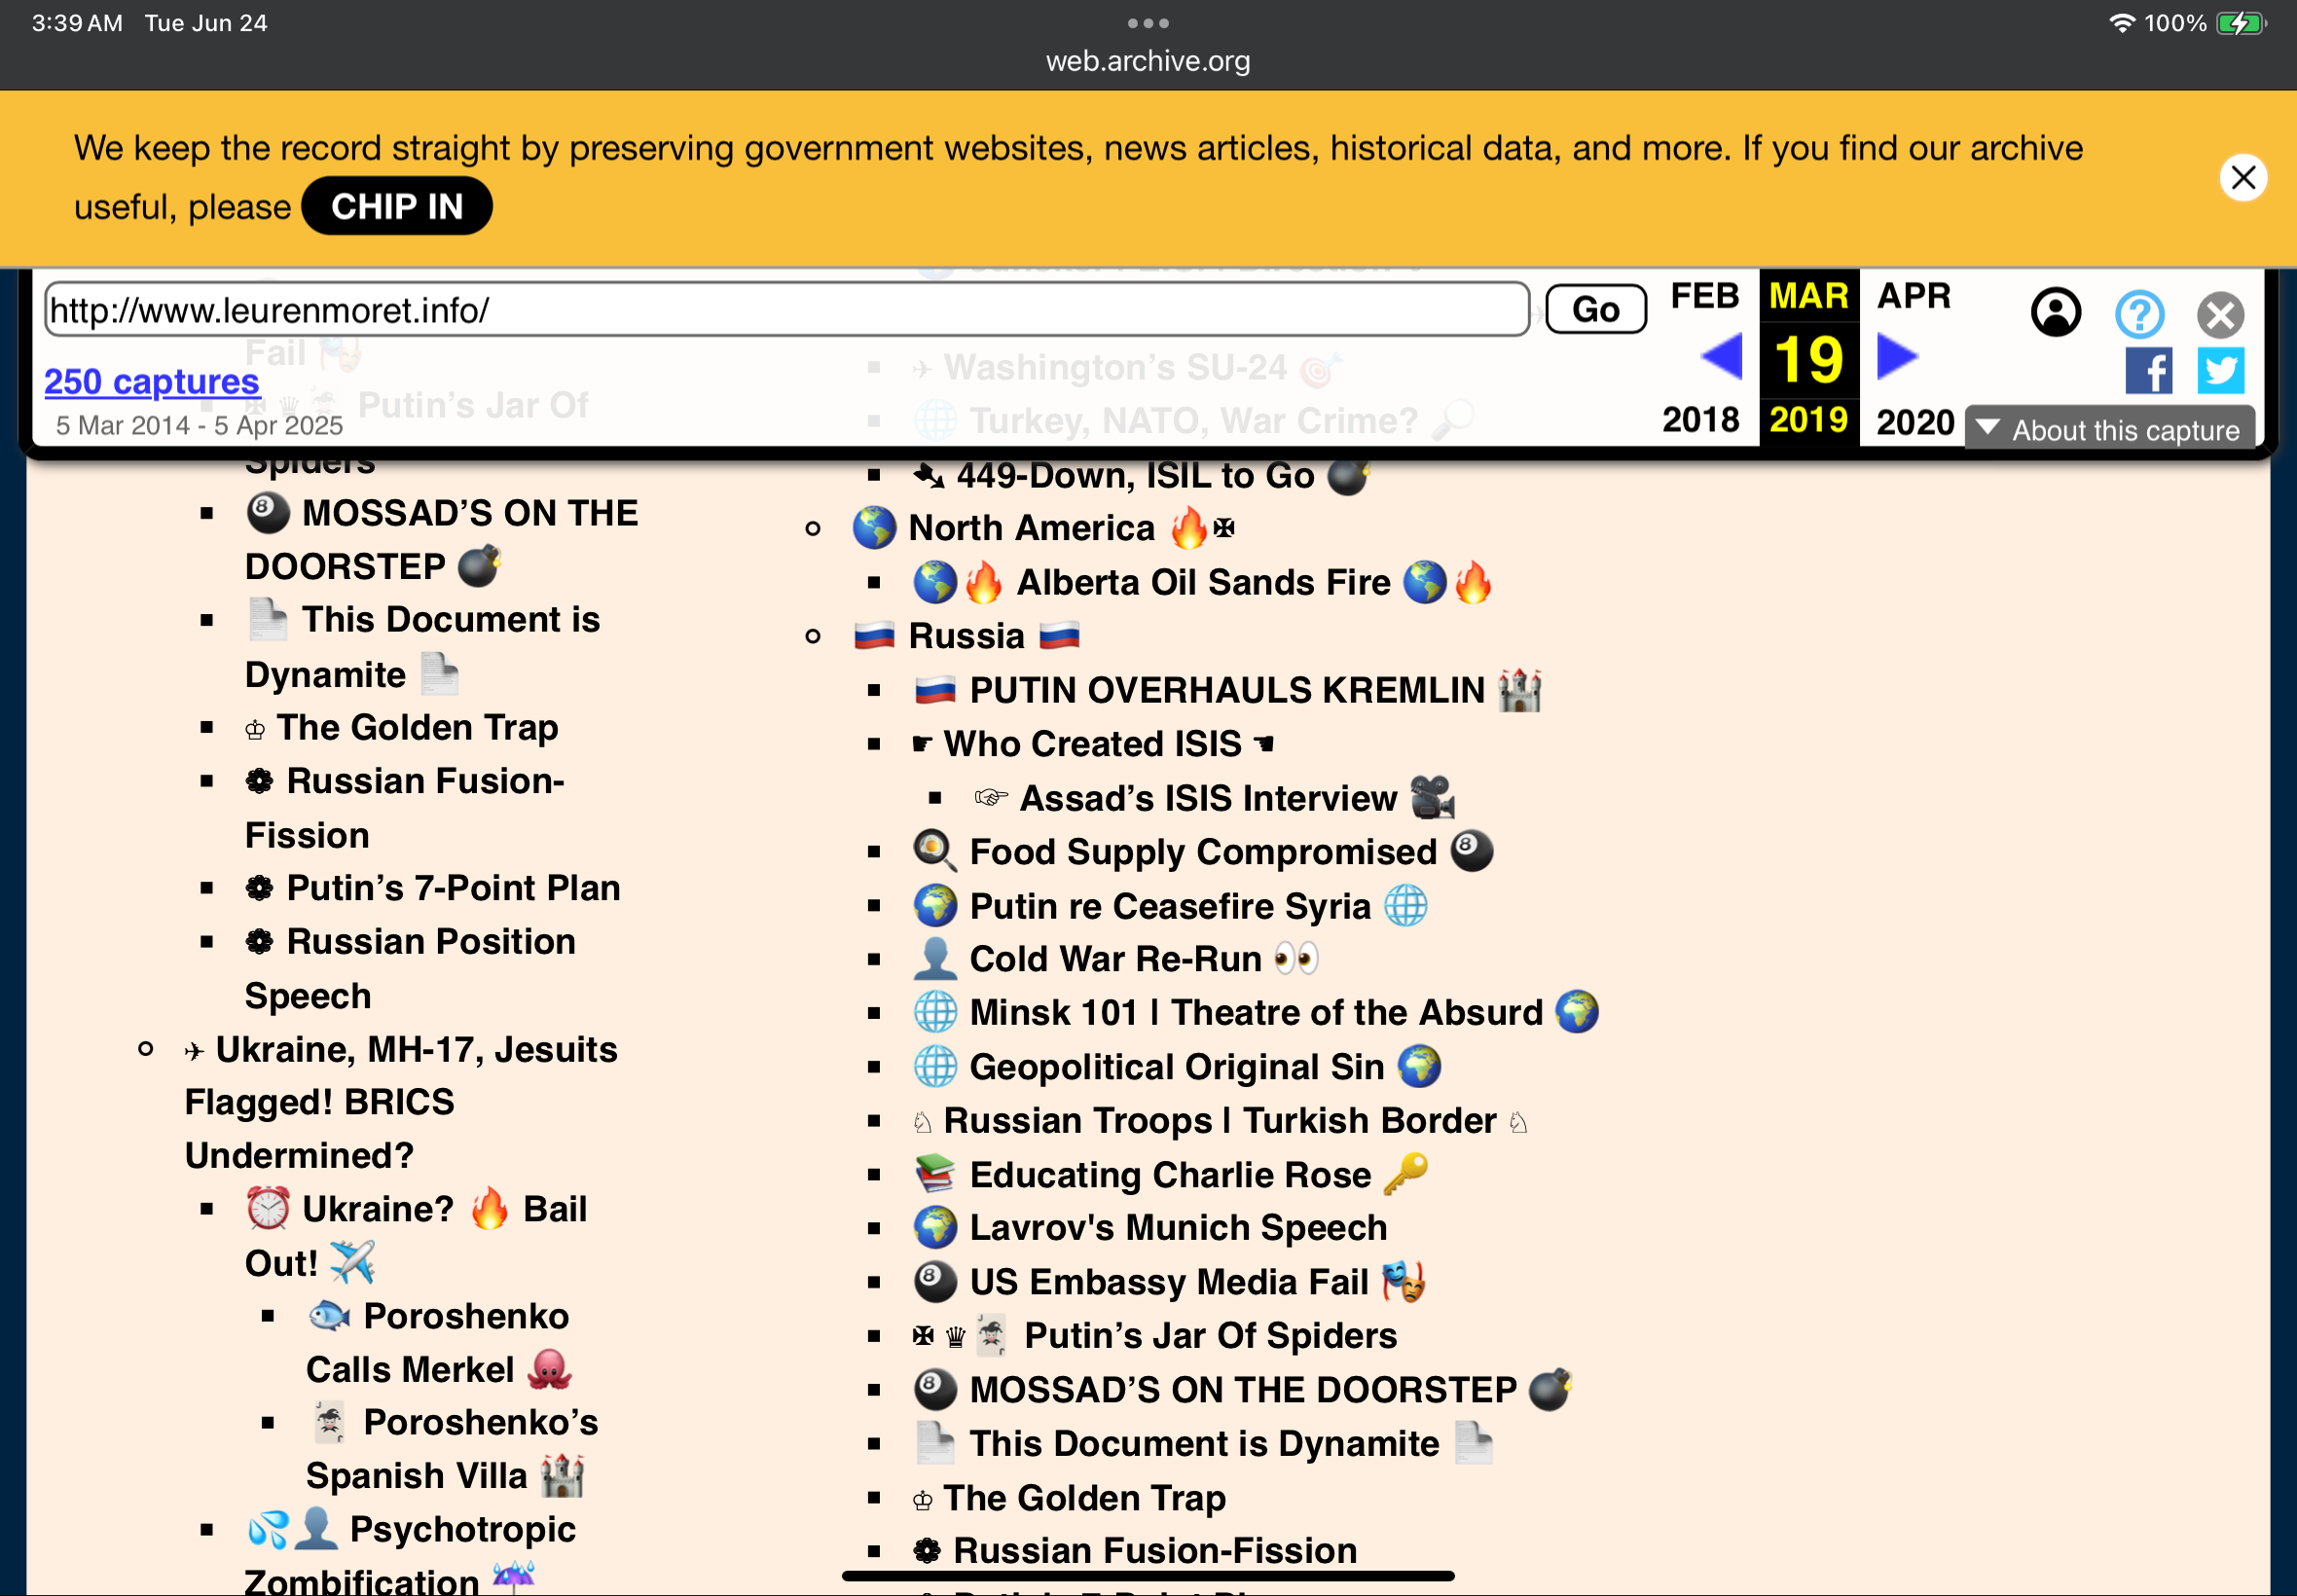The width and height of the screenshot is (2297, 1596).
Task: Open Ukraine? Bail Out! menu item
Action: coord(416,1236)
